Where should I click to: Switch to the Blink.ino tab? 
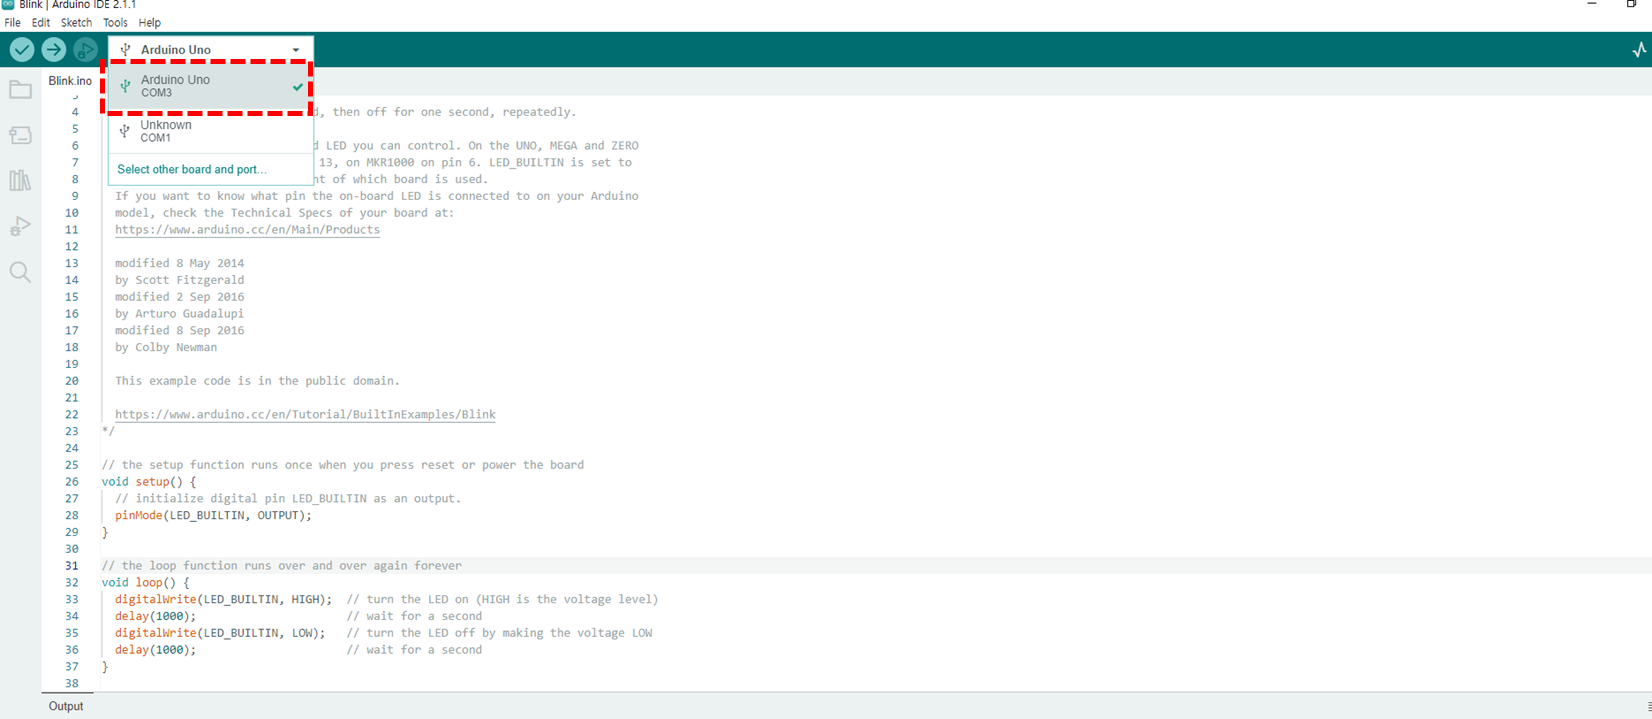[x=70, y=80]
